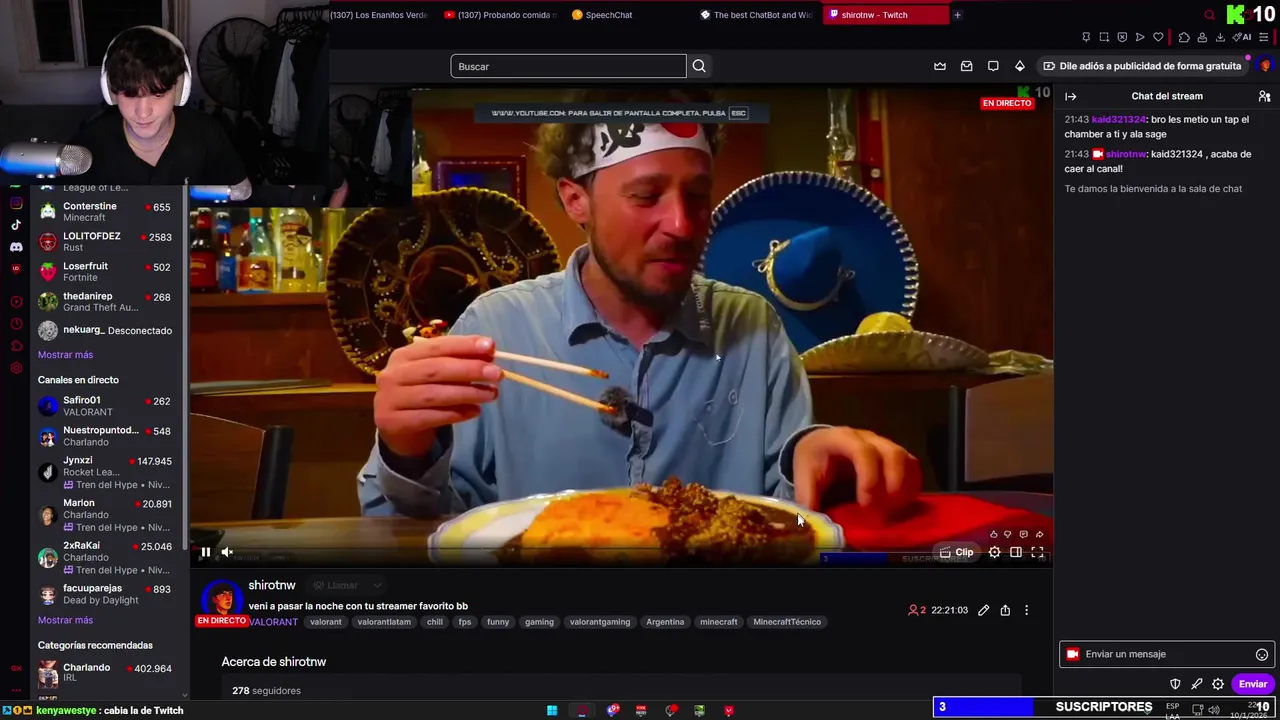Open the Prime loot crown icon
This screenshot has width=1280, height=720.
[940, 66]
